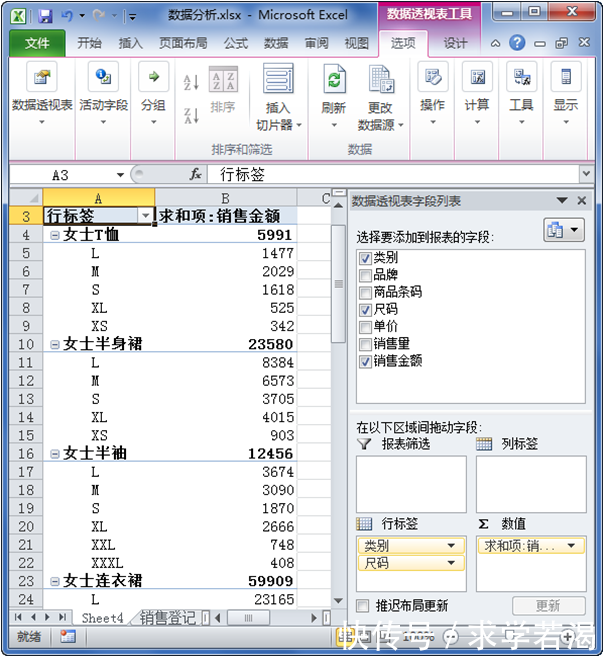Minimize the ribbon with caret icon

tap(495, 43)
